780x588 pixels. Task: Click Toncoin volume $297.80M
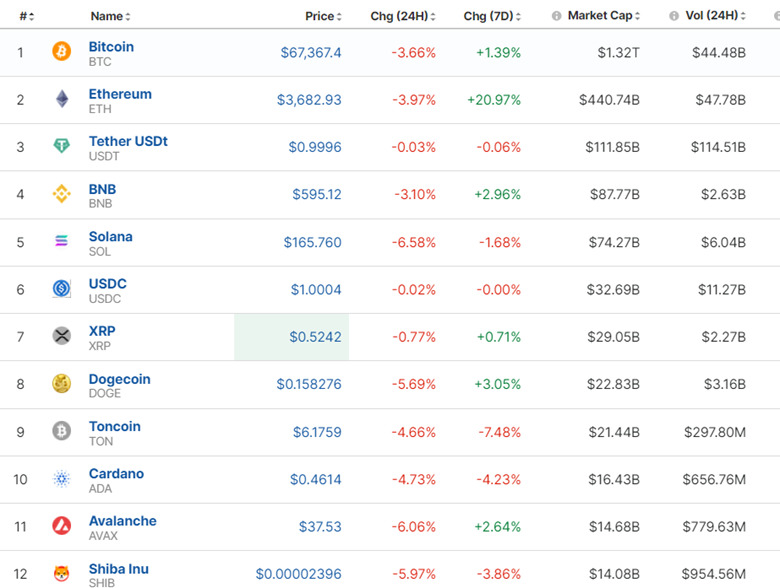(715, 432)
